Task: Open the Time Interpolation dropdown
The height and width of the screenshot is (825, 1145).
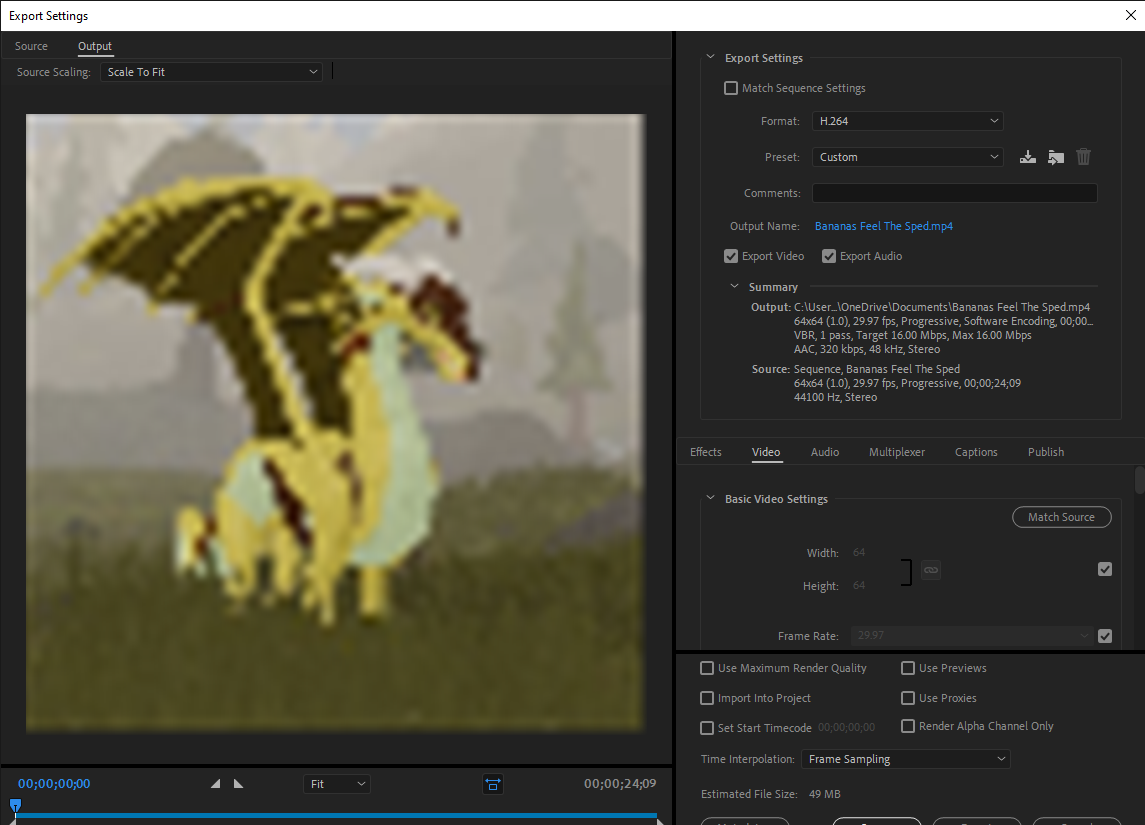Action: [904, 759]
